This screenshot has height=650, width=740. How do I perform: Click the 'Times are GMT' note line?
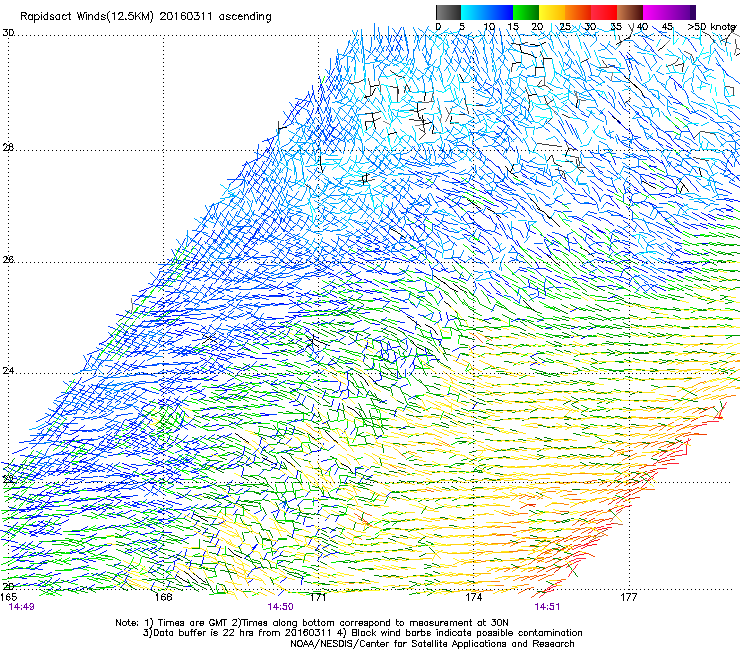pos(312,623)
